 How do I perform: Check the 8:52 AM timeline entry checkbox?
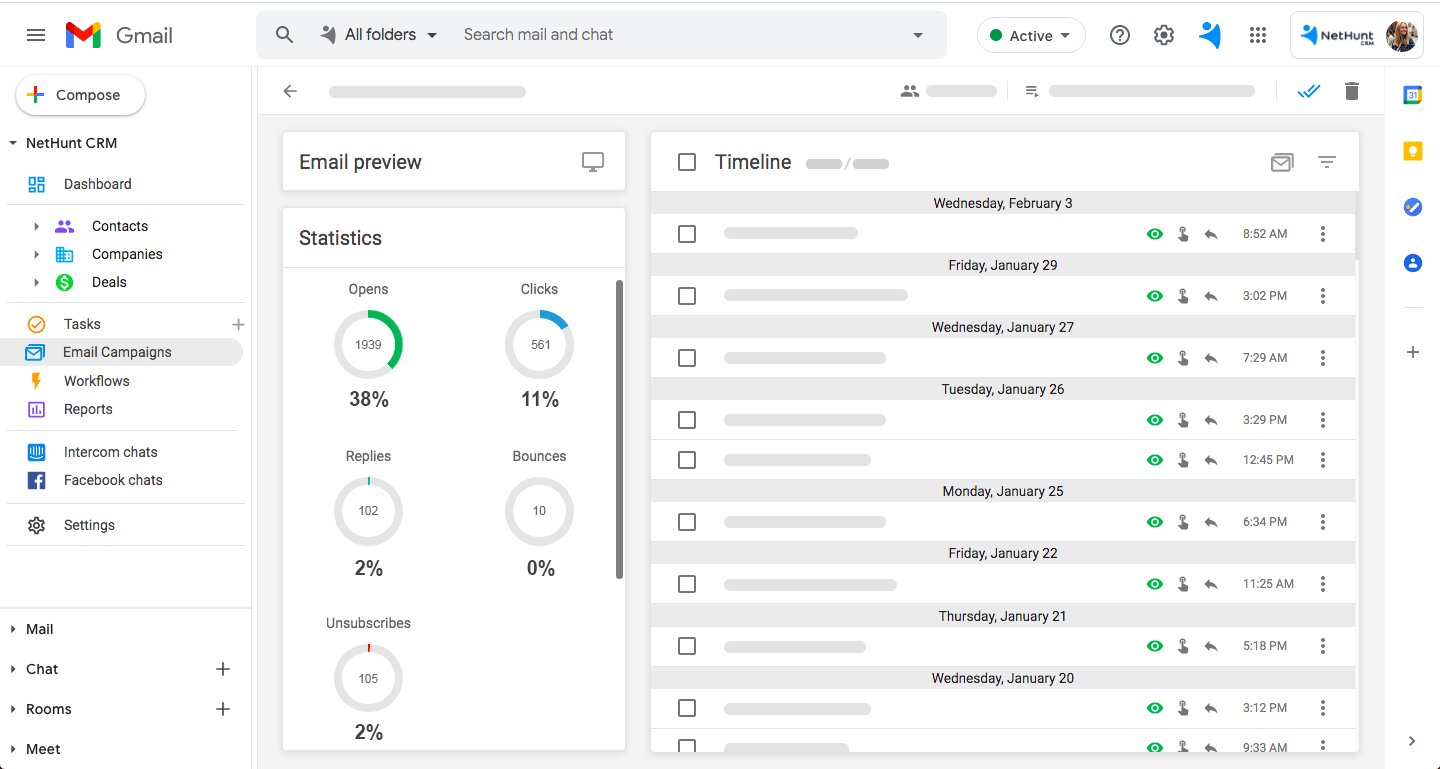coord(687,234)
